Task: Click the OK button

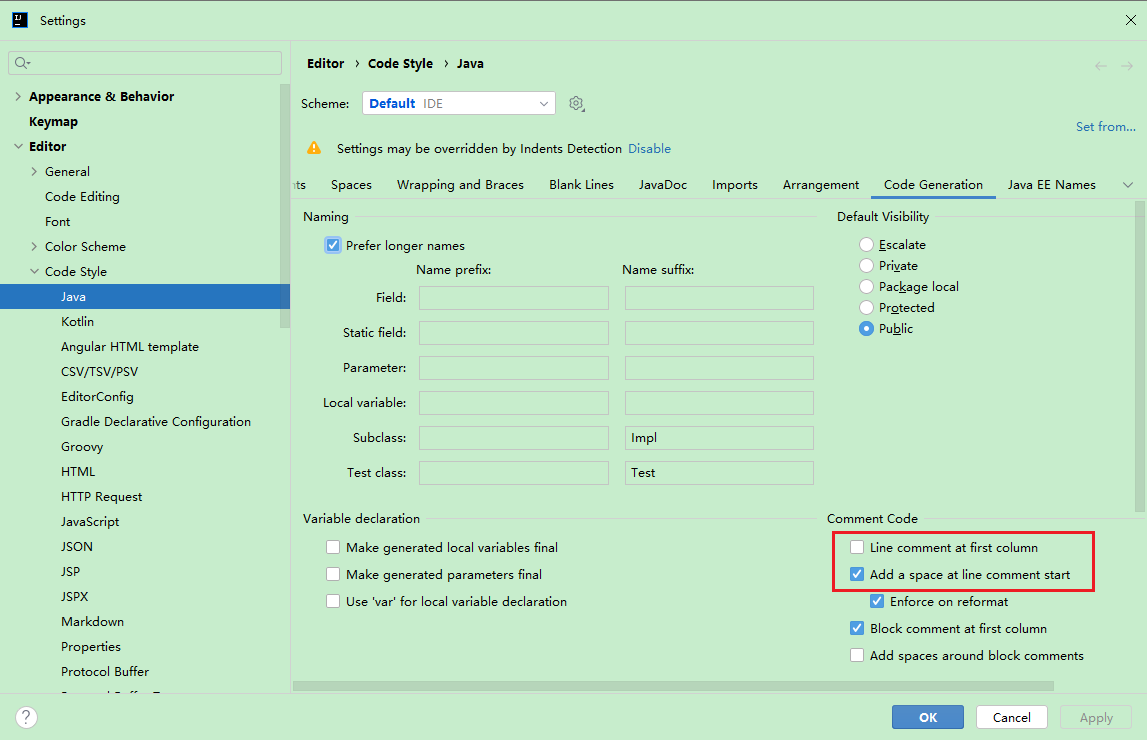Action: [x=927, y=717]
